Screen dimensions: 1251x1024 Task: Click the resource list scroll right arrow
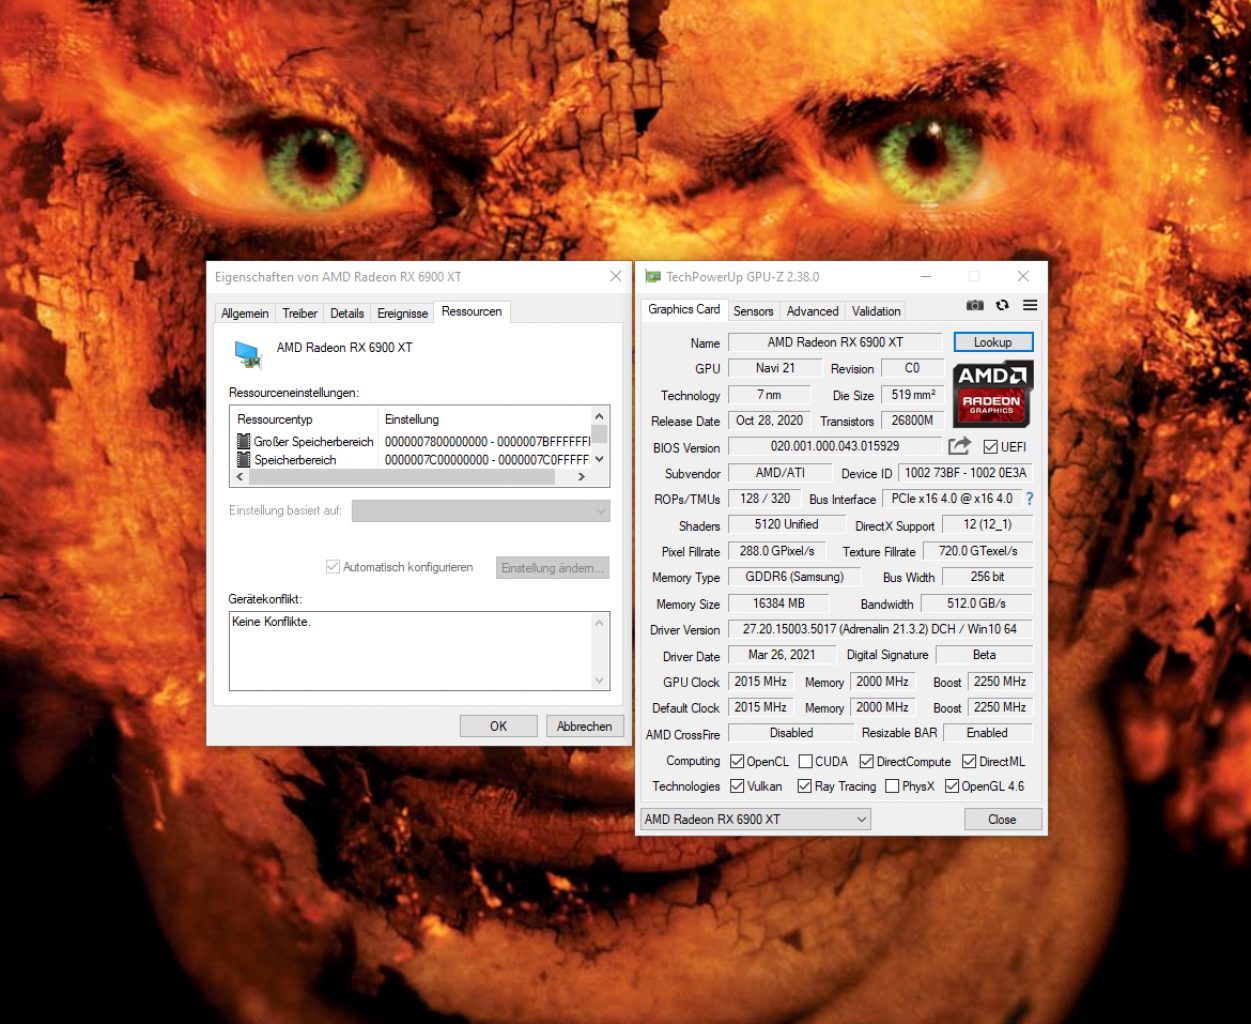click(x=581, y=477)
